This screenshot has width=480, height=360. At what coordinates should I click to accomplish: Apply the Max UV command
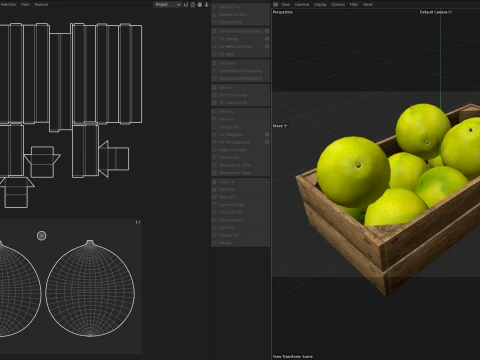[x=240, y=87]
